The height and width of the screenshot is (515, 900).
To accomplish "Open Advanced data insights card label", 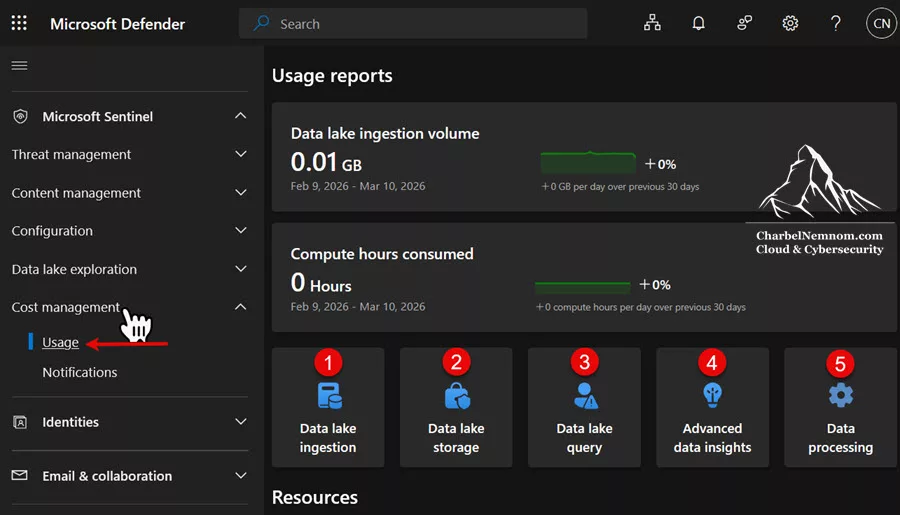I will (712, 438).
